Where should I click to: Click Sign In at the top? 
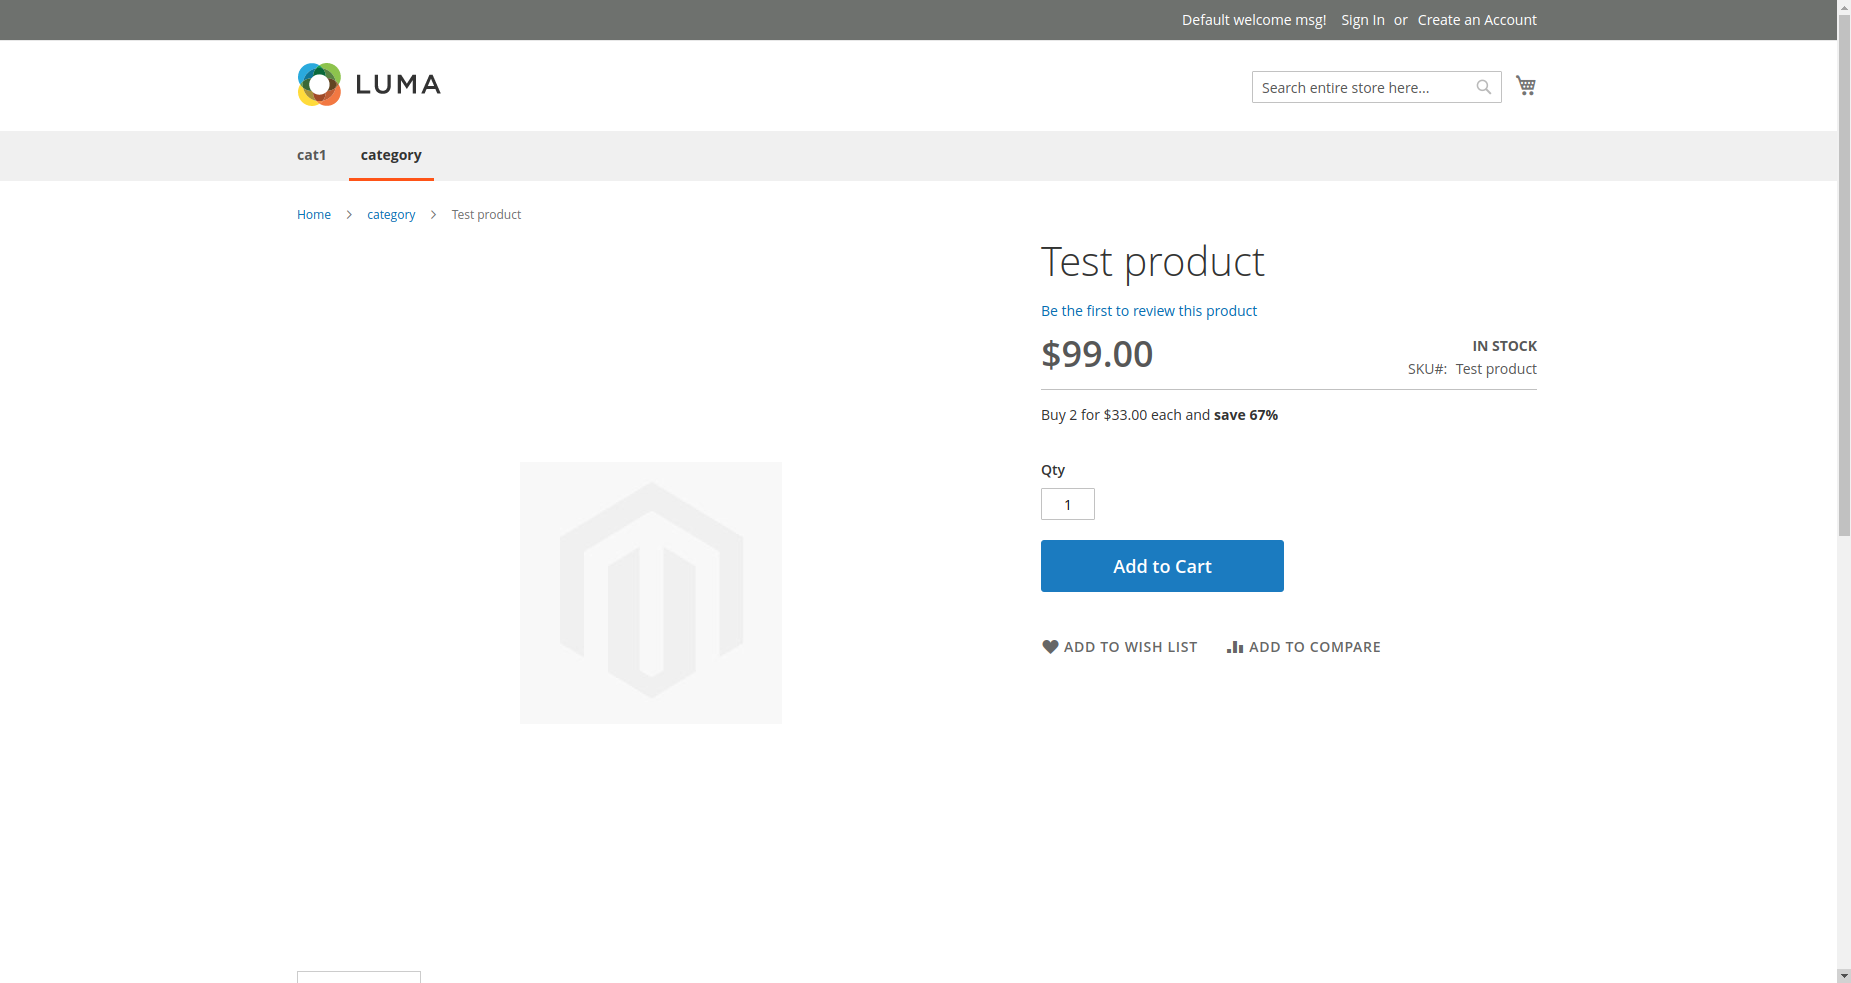pyautogui.click(x=1361, y=19)
